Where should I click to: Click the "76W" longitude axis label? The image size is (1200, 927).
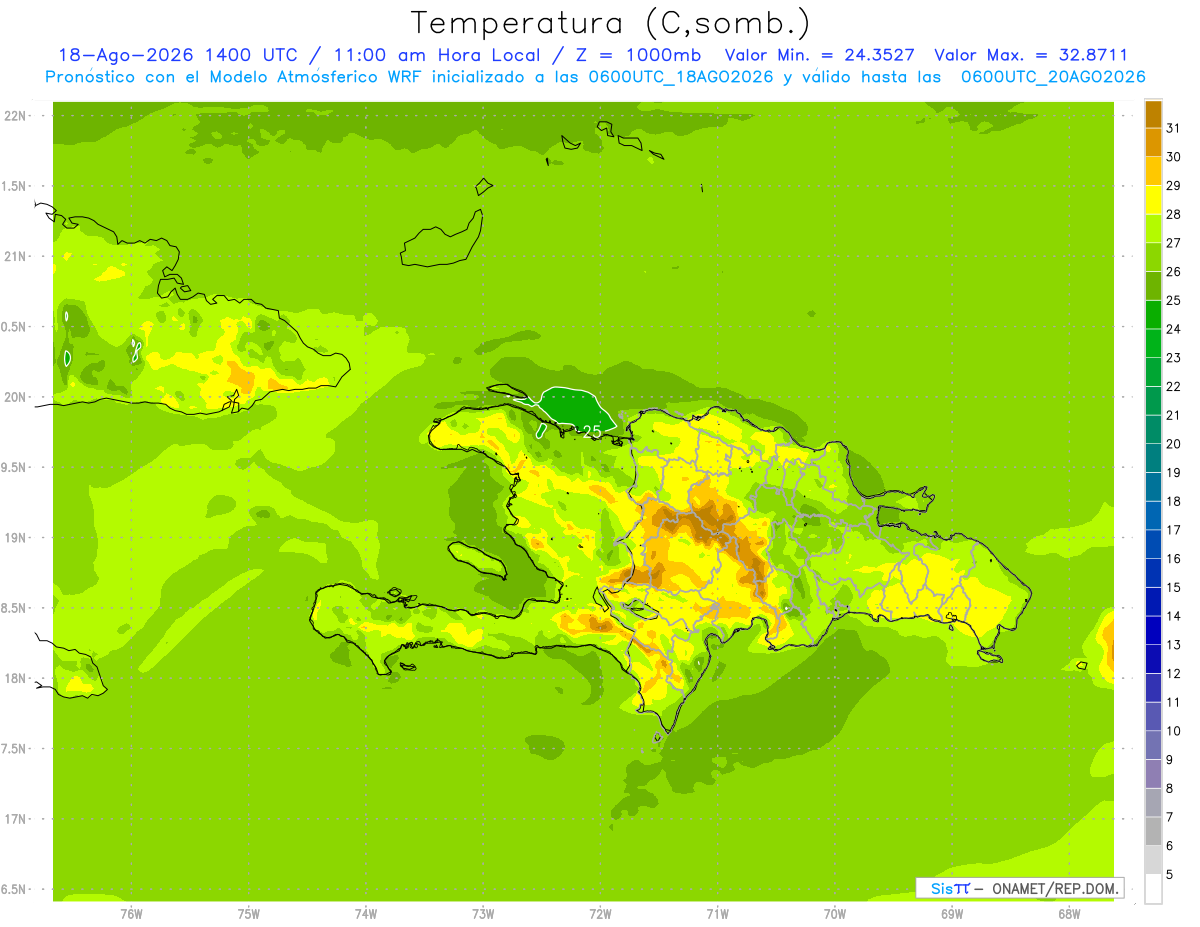tap(131, 913)
